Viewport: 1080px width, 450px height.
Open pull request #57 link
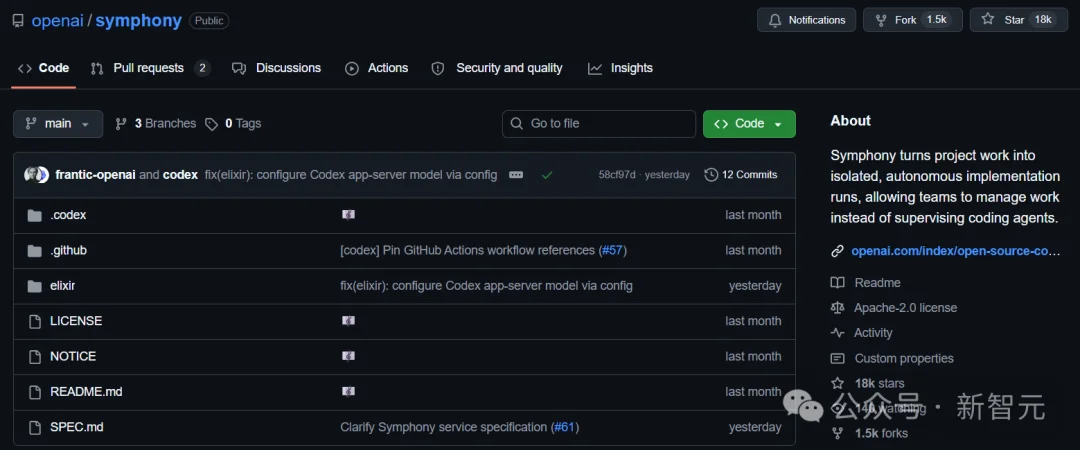612,250
